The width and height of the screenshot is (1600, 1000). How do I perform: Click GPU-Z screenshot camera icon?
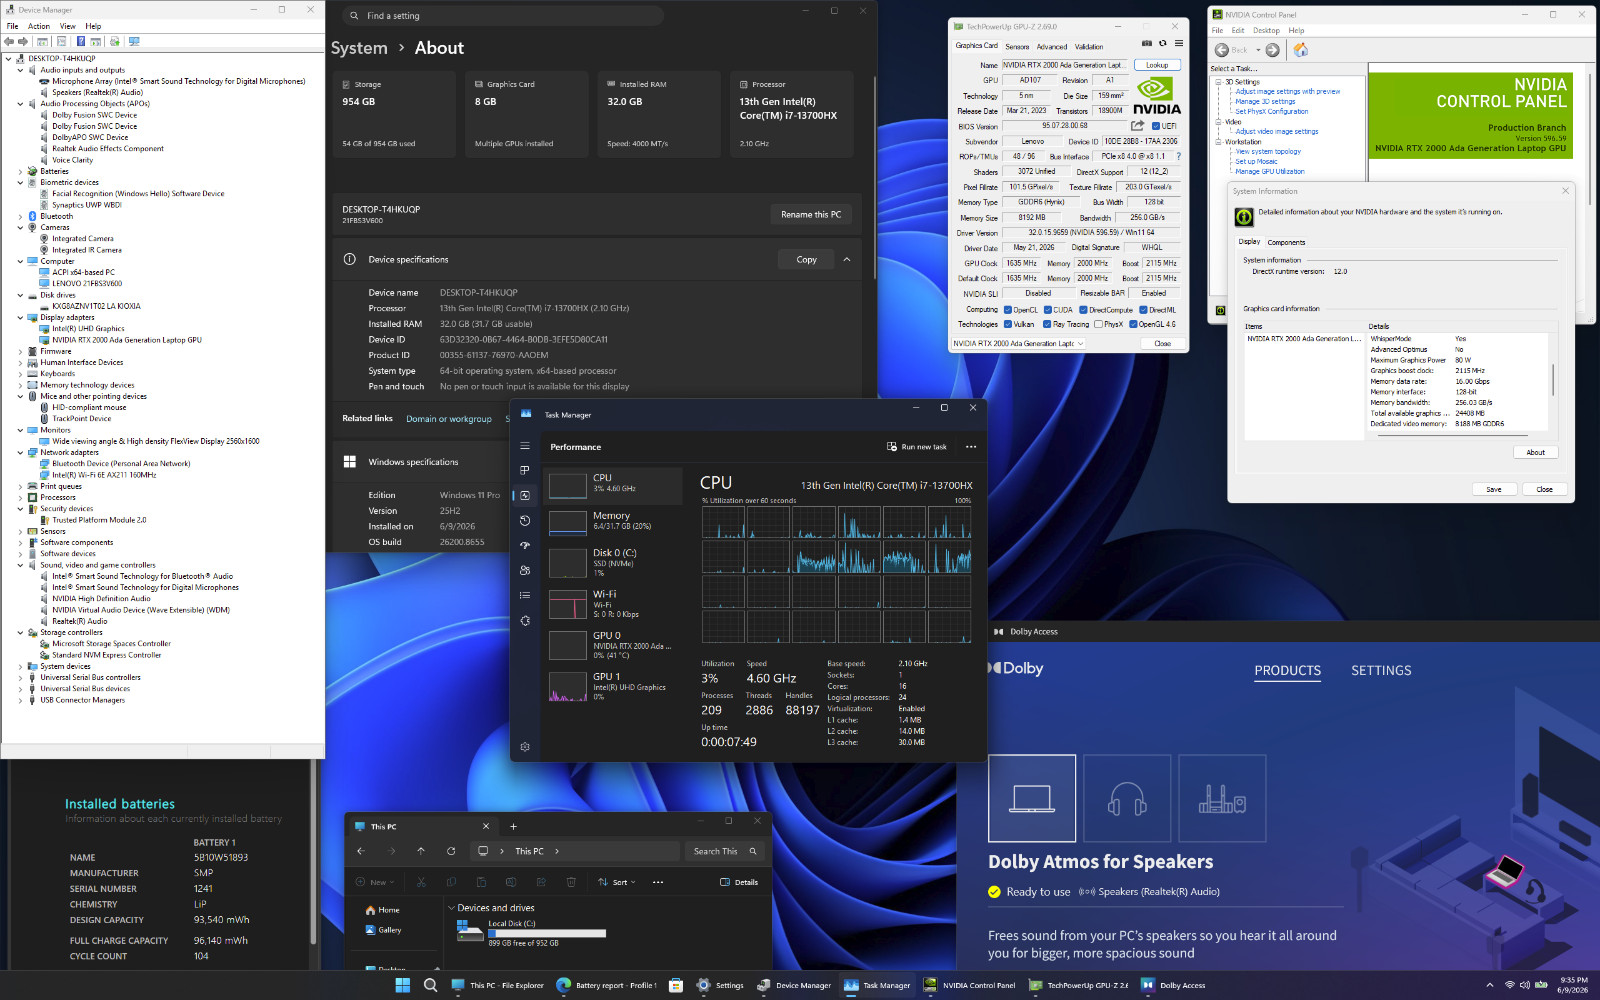1147,44
